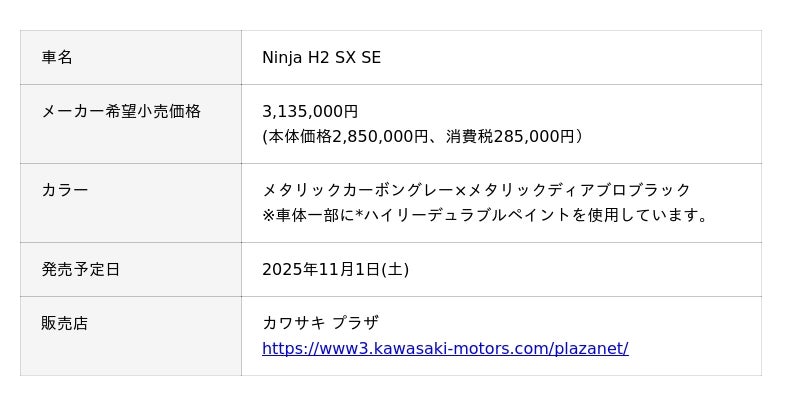This screenshot has width=800, height=406.
Task: Click the 本体価格2,850,000円 base price text
Action: tap(346, 137)
